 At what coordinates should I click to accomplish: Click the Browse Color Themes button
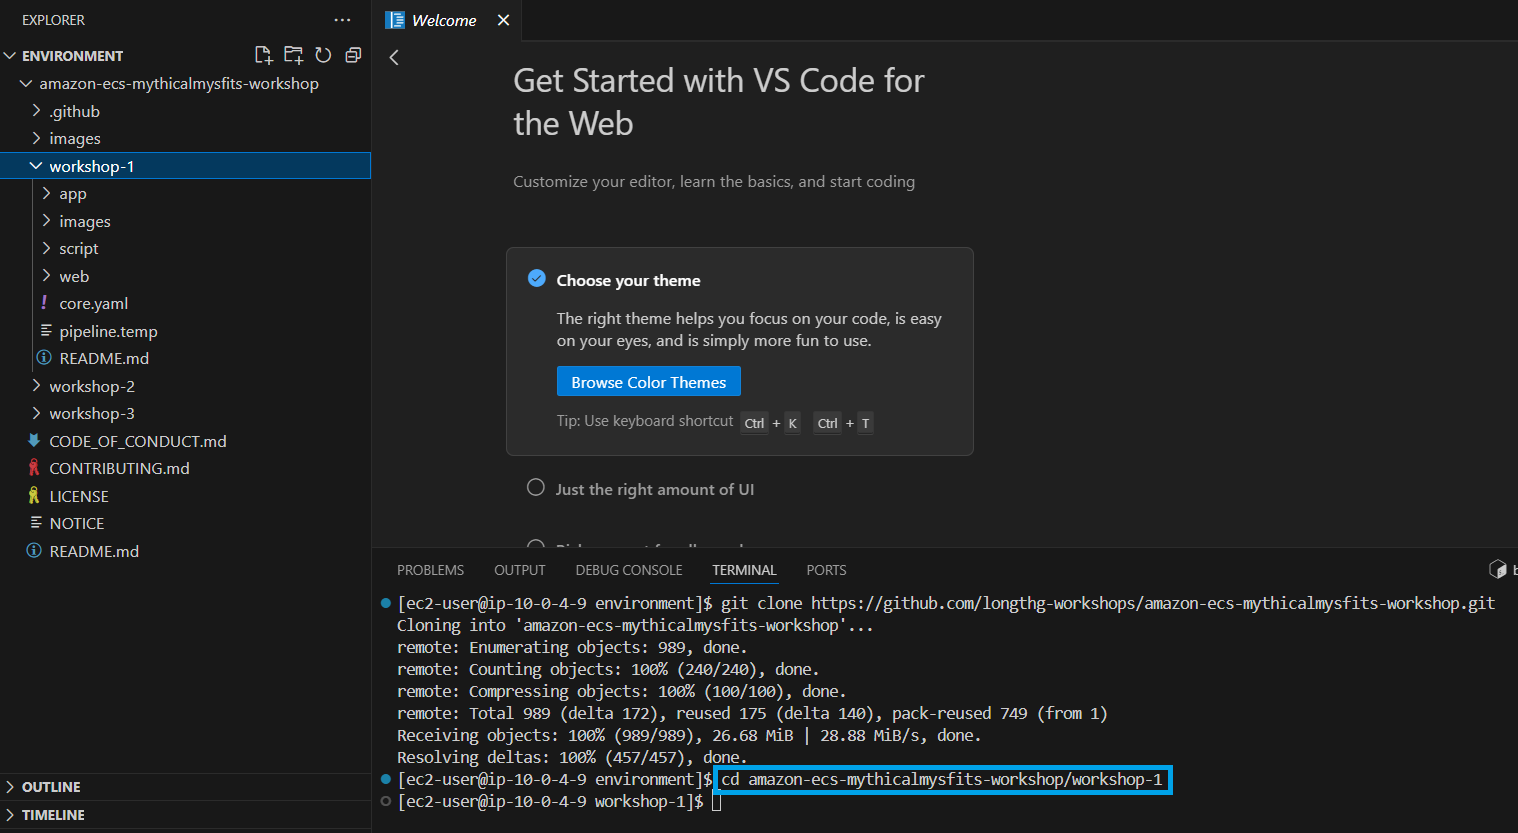648,382
